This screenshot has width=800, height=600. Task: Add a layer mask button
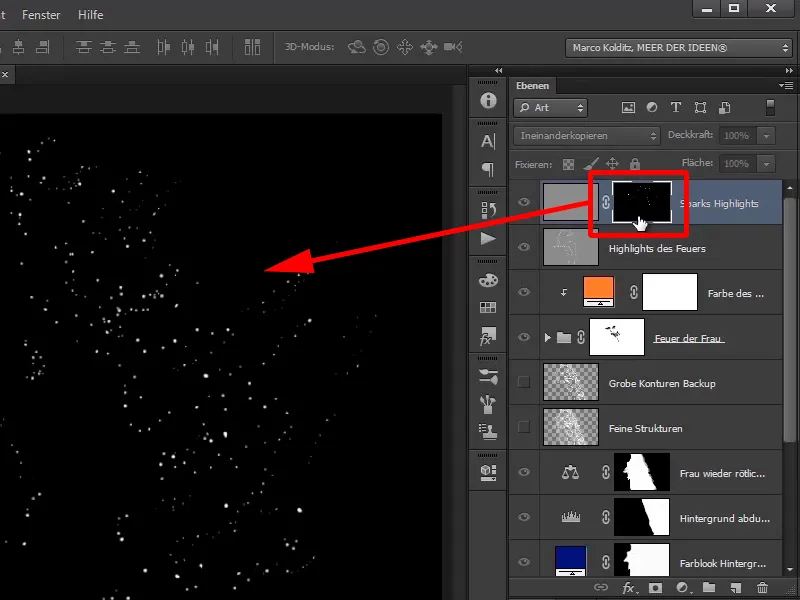[x=656, y=588]
